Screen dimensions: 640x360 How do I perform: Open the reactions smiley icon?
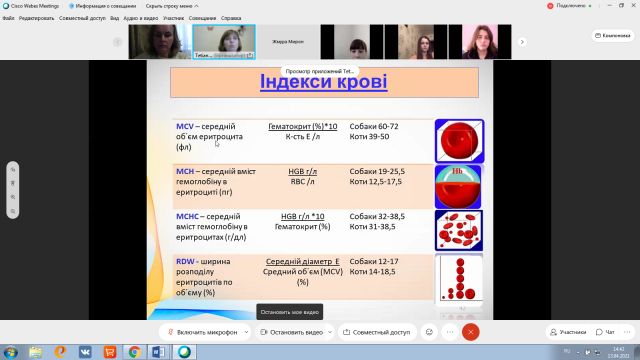[x=429, y=332]
